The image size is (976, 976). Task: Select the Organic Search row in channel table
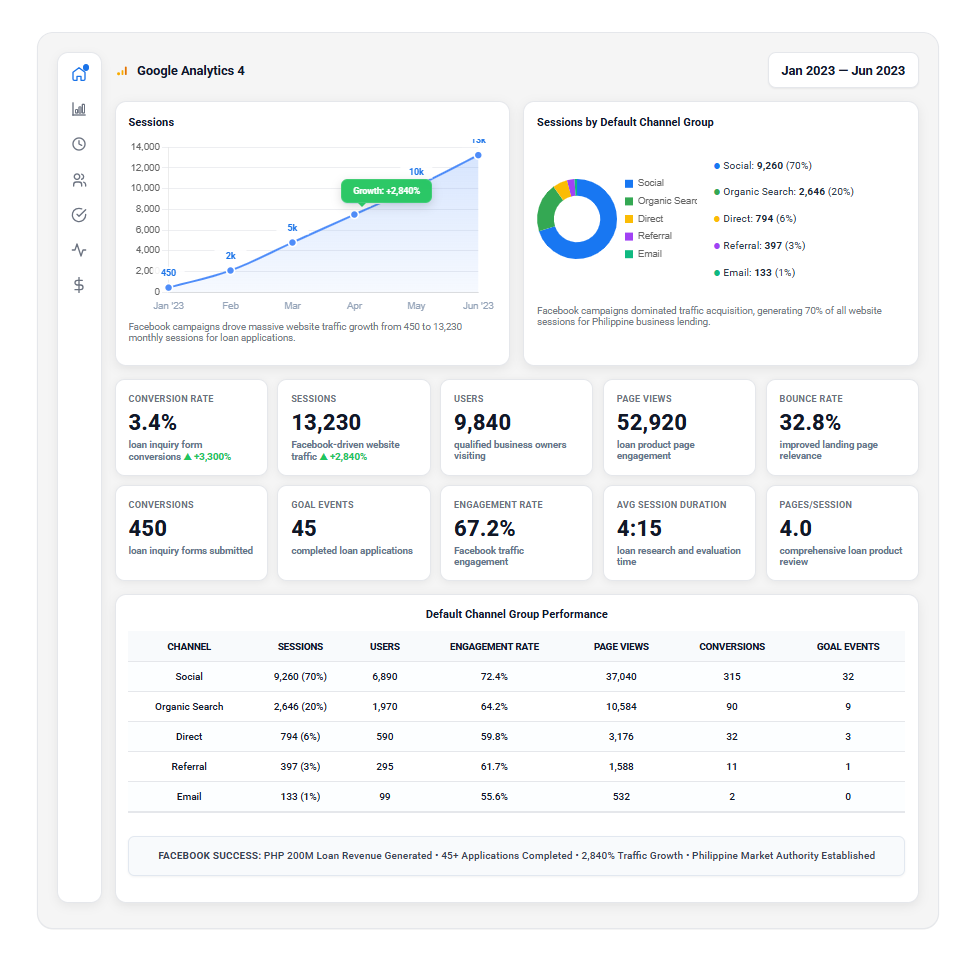click(189, 707)
